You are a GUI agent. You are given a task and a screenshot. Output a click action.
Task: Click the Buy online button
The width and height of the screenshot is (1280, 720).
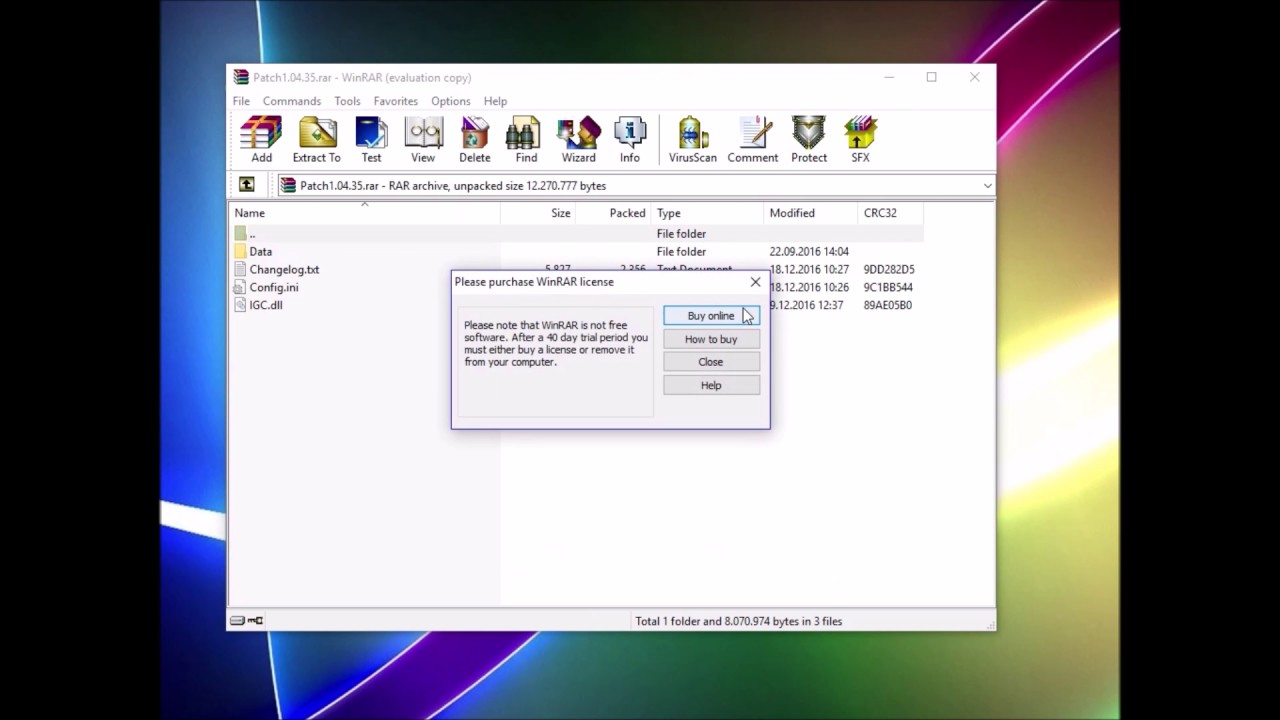pyautogui.click(x=711, y=316)
